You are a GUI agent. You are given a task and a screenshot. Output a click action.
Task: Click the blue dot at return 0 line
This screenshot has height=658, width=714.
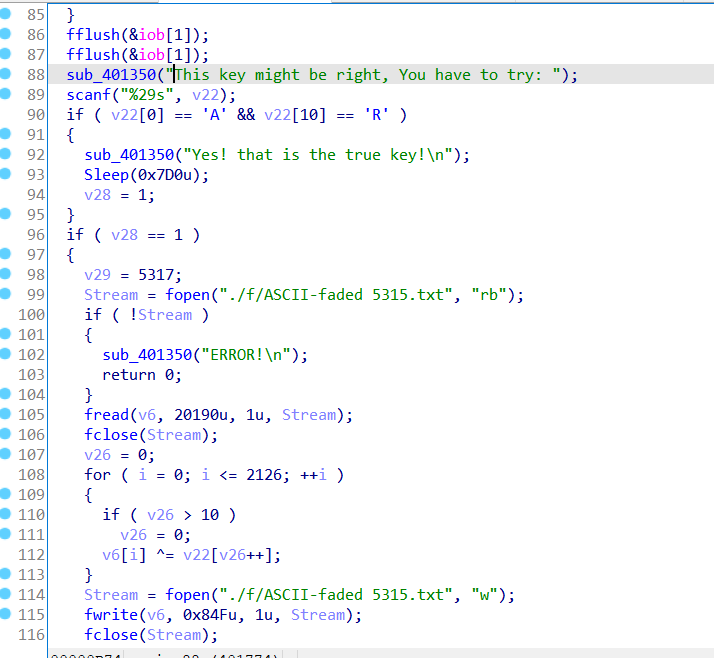[x=7, y=374]
